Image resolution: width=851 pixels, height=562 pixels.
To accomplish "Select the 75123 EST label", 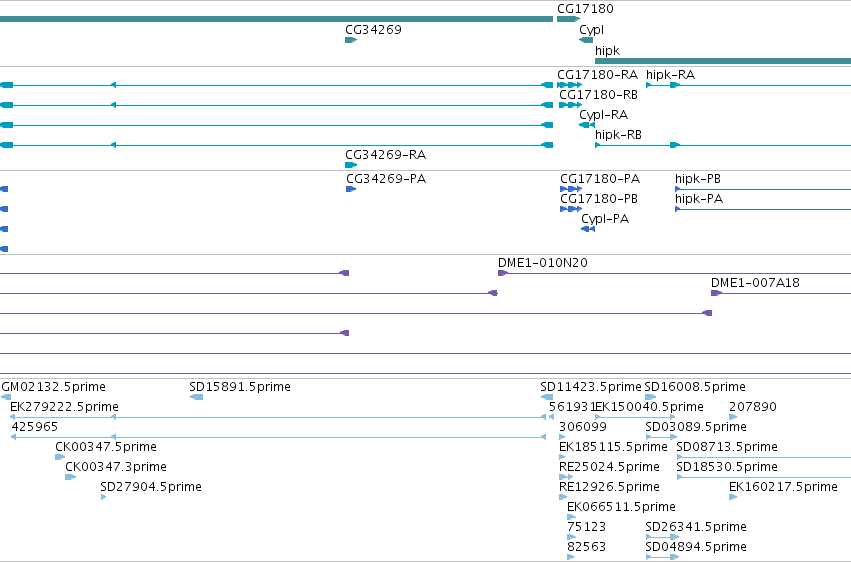I will (x=587, y=527).
